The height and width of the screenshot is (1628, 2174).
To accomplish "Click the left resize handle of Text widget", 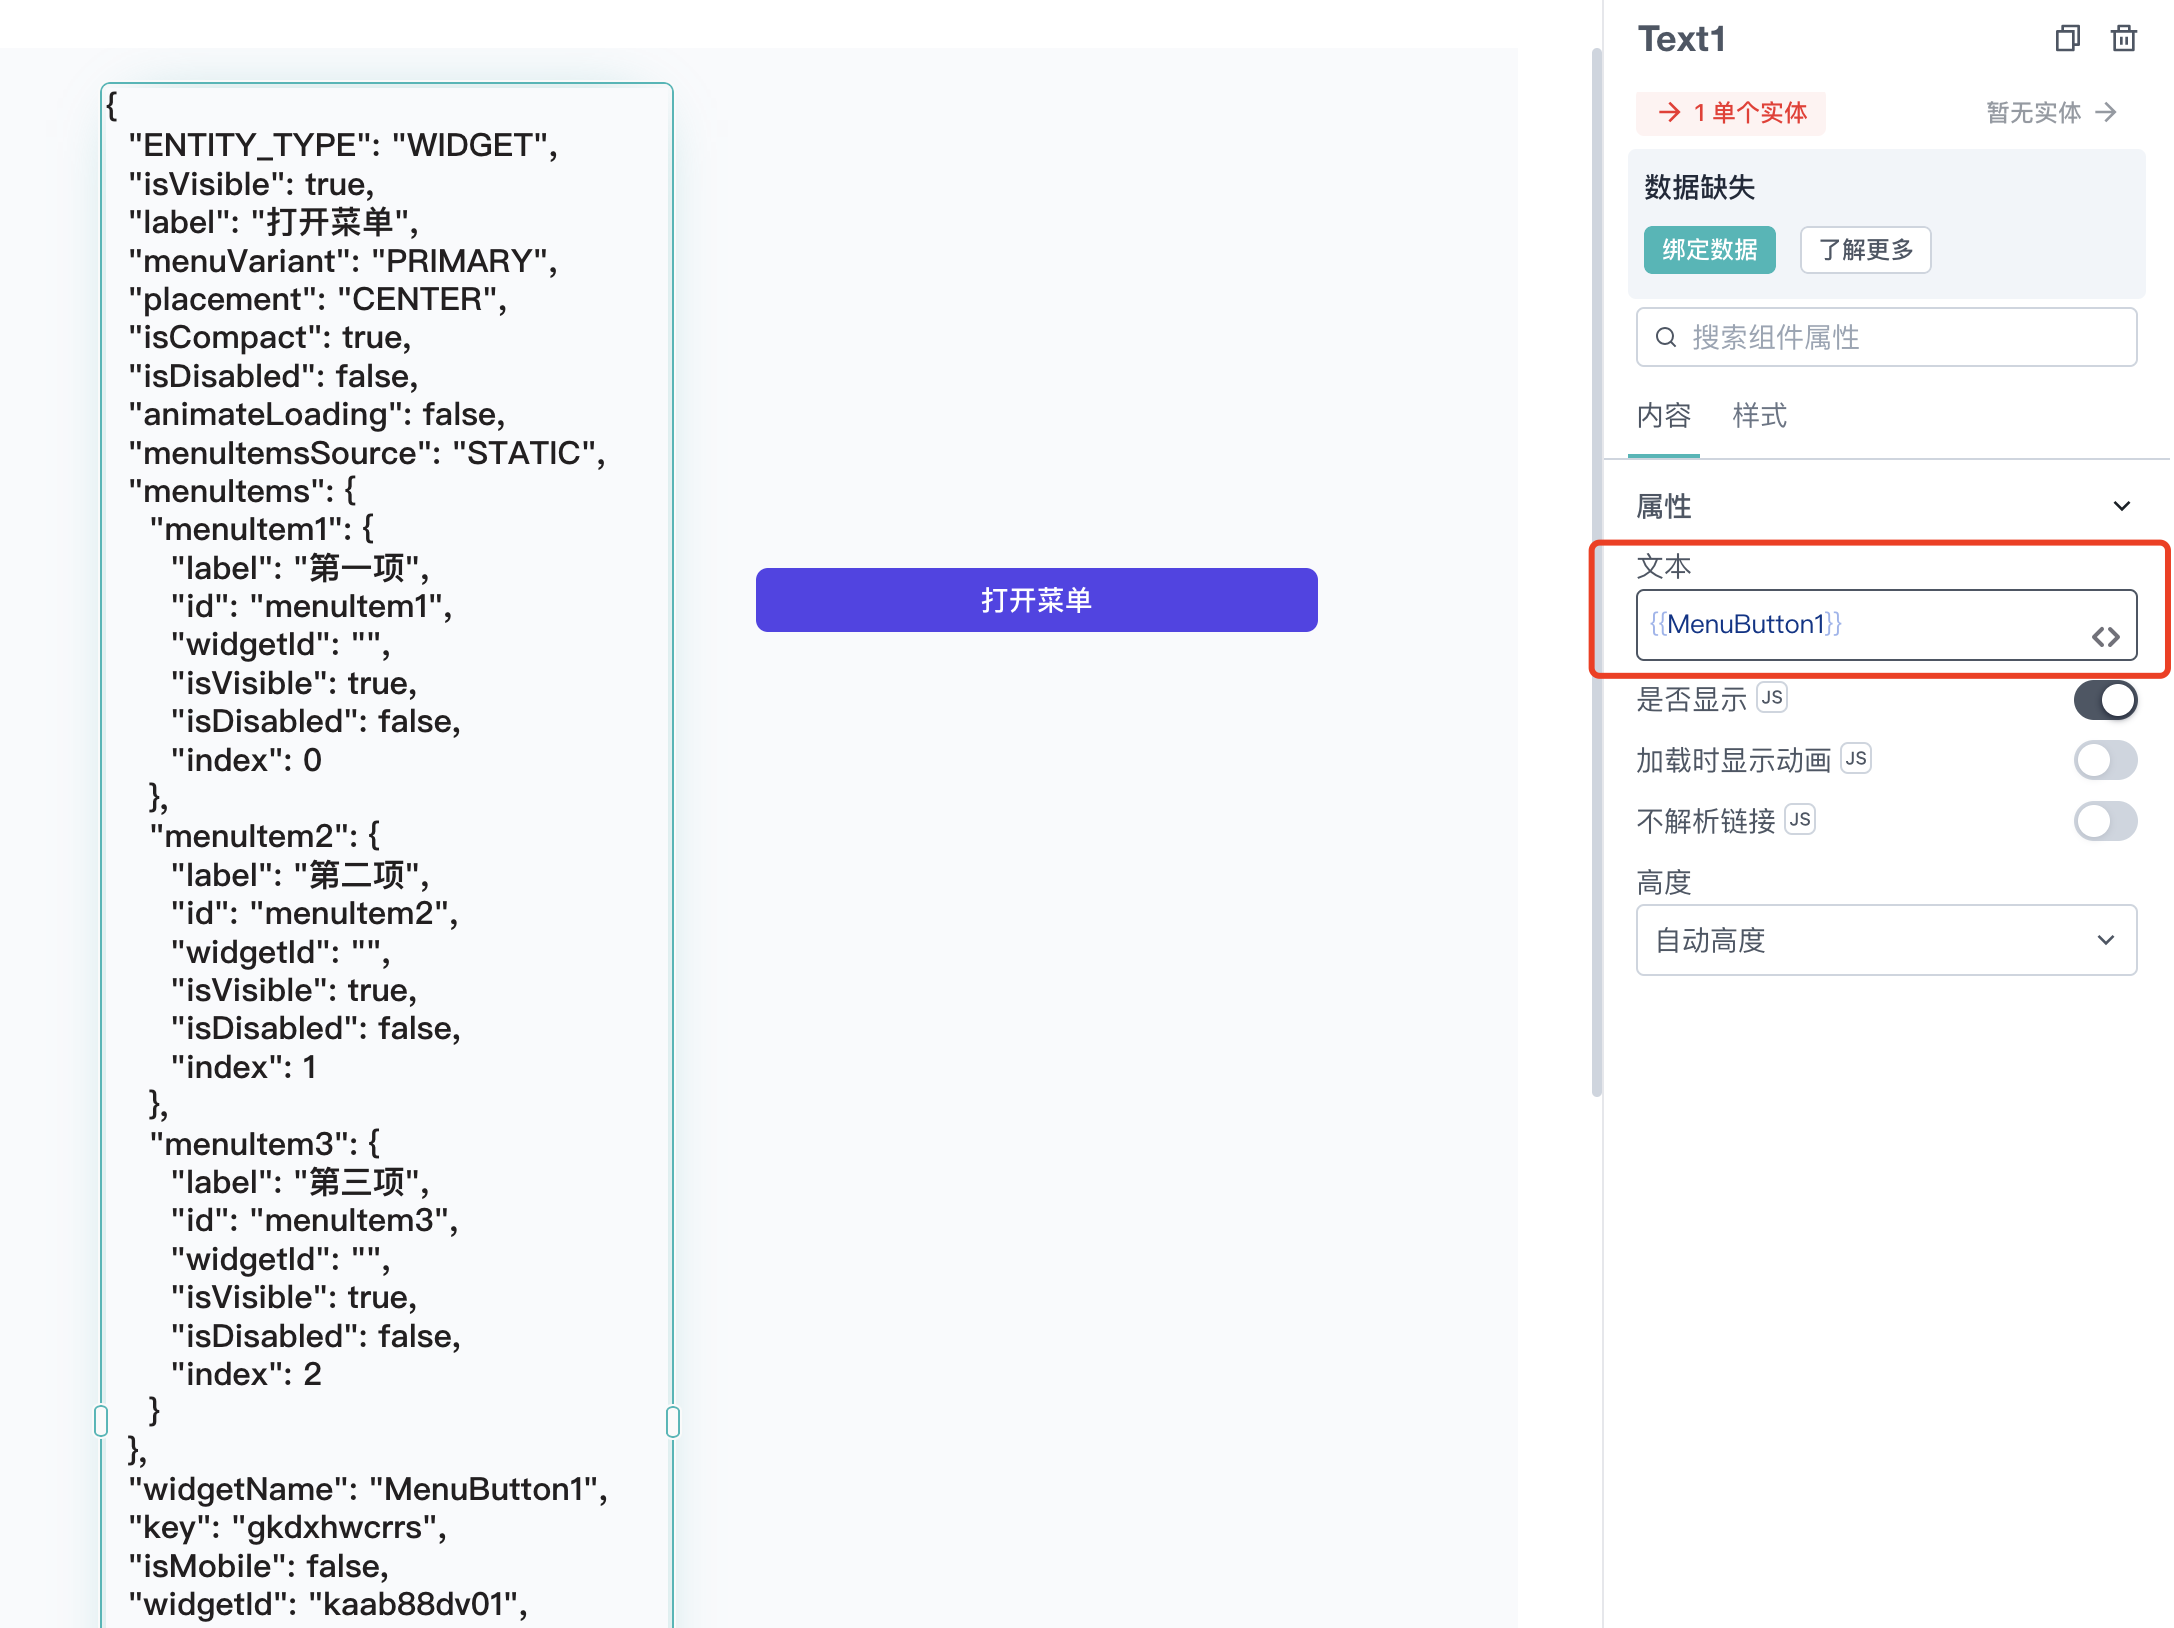I will coord(101,1421).
